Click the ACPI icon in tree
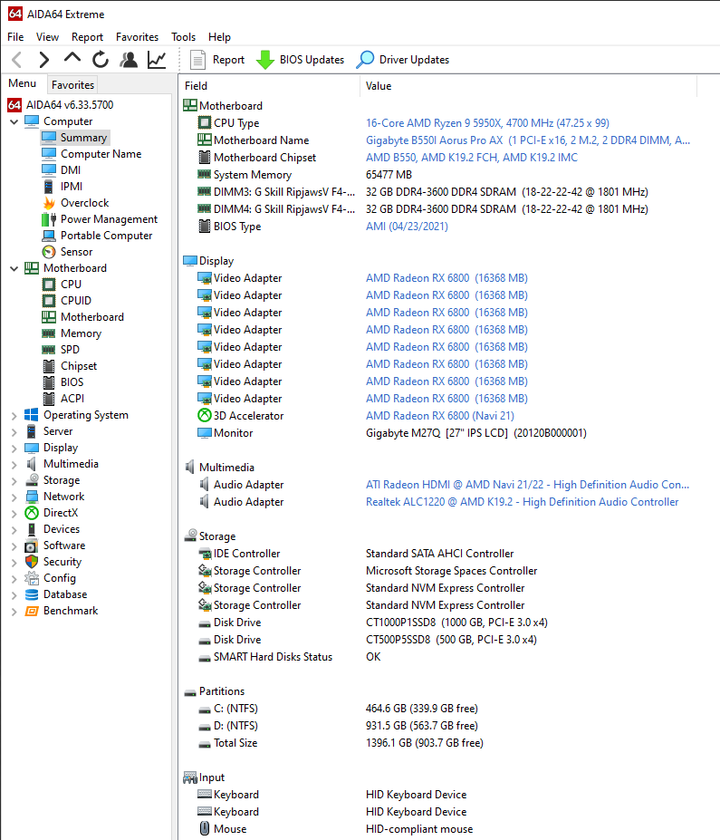The height and width of the screenshot is (840, 720). click(49, 399)
